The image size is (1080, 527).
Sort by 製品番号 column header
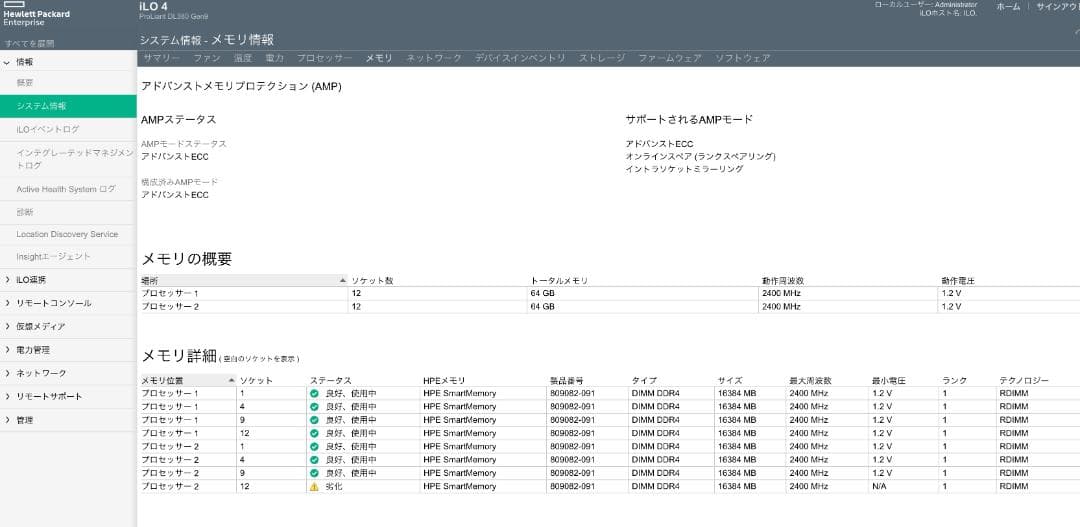click(567, 380)
